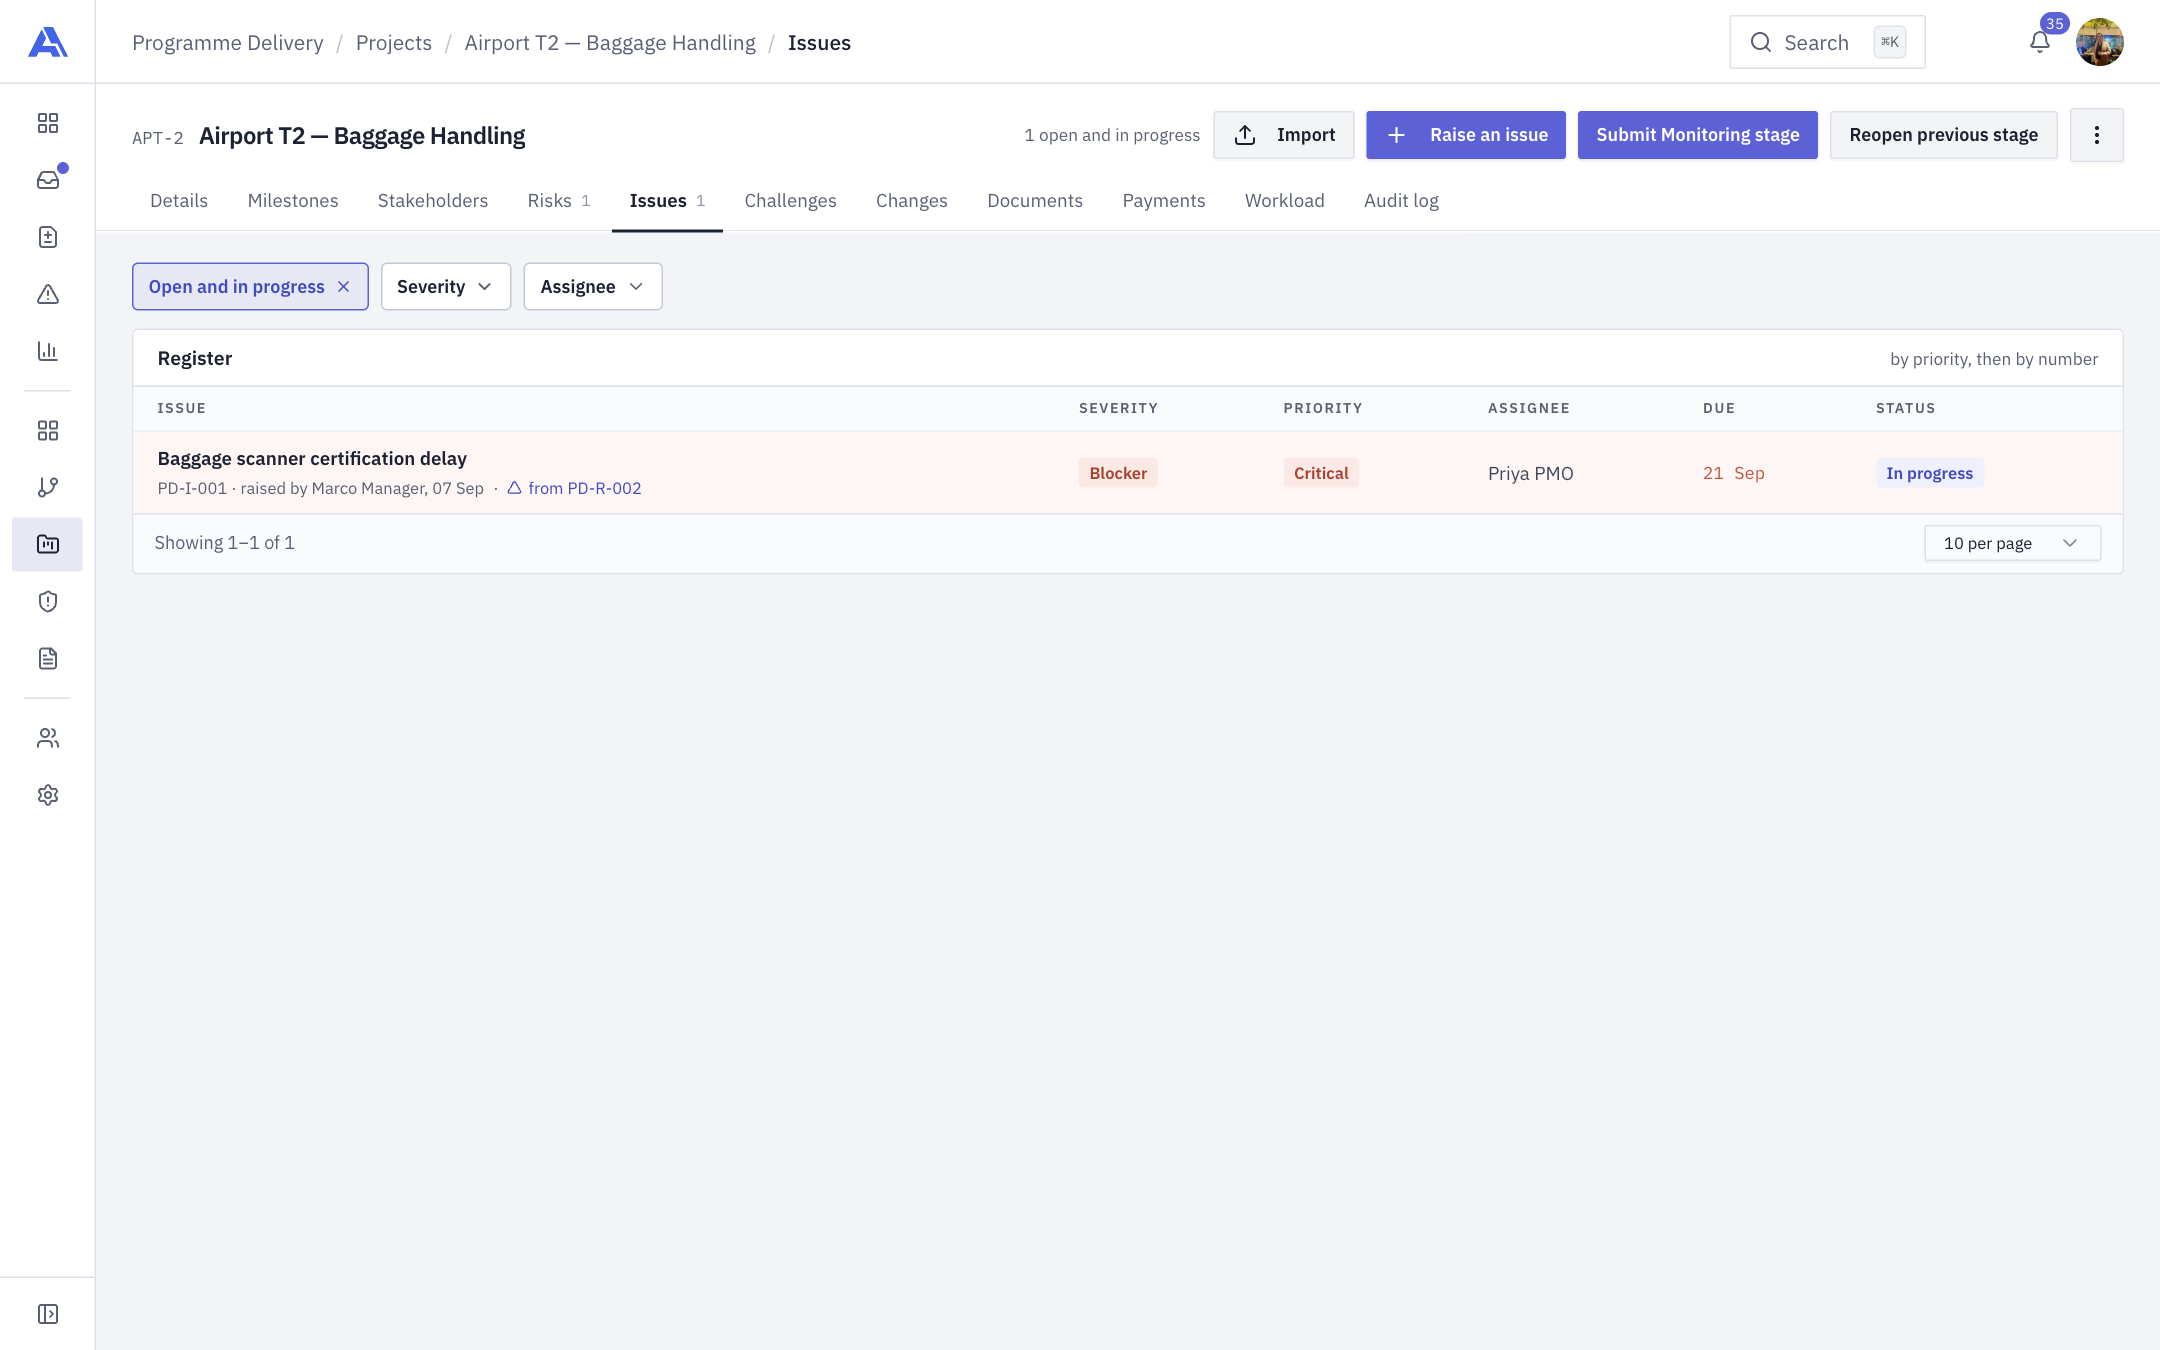Open the Payments tab

pos(1164,201)
